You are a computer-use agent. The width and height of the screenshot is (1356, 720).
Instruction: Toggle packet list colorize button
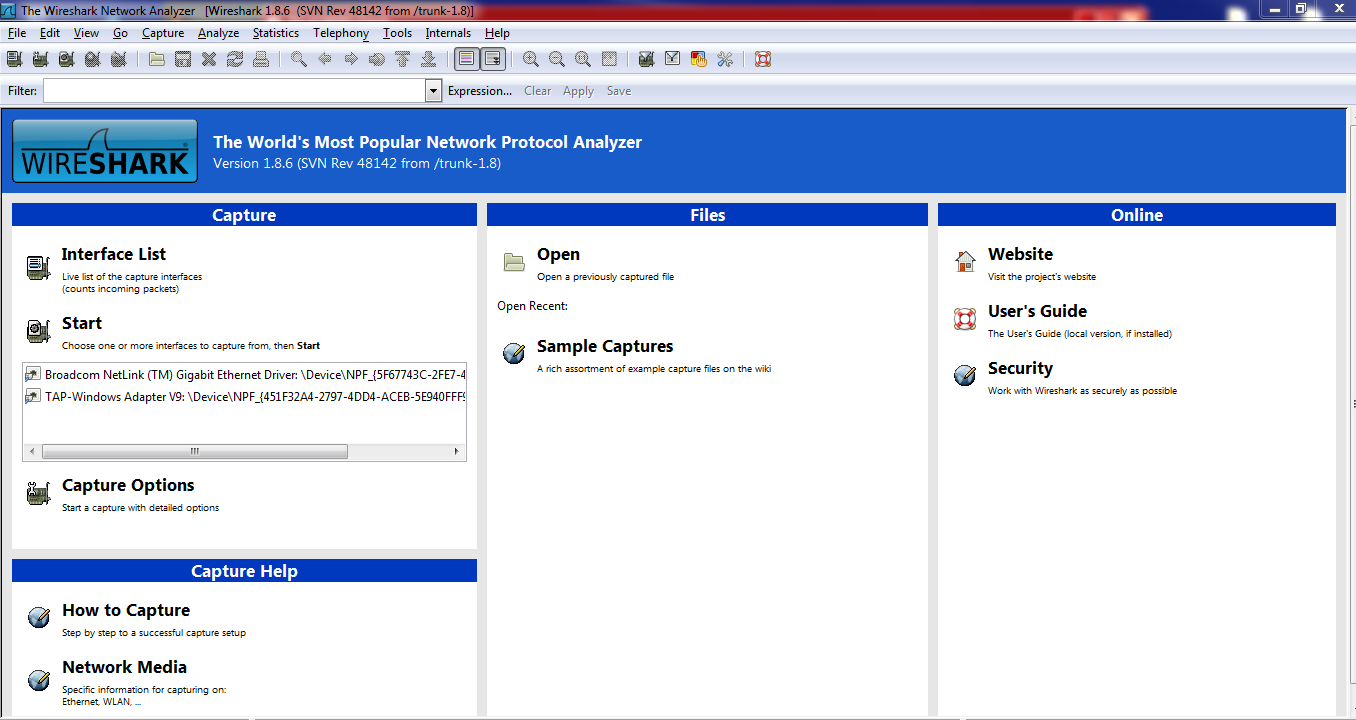coord(466,59)
